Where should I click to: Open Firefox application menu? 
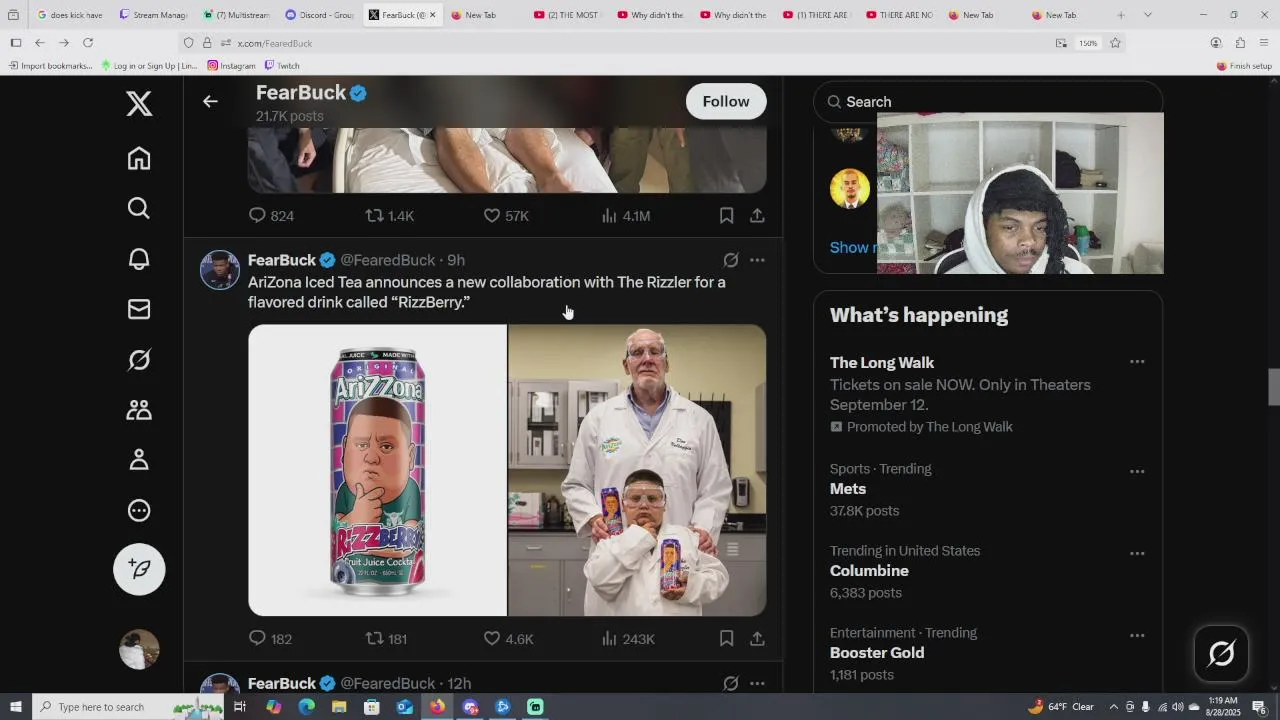(x=1264, y=43)
